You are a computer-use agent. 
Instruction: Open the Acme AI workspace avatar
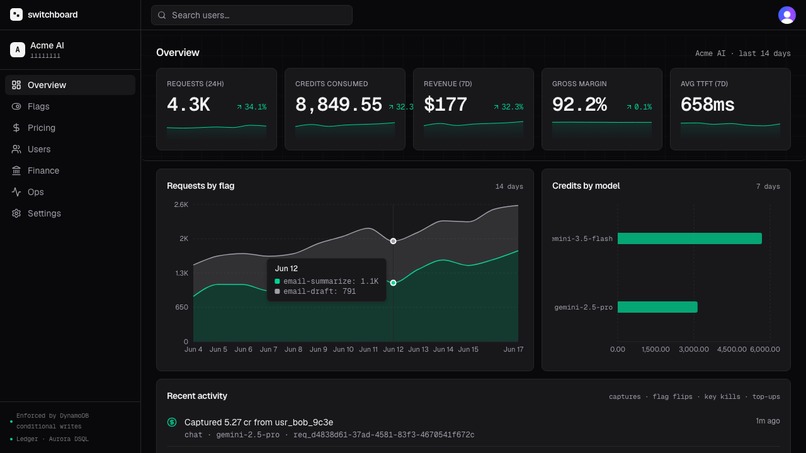click(17, 49)
